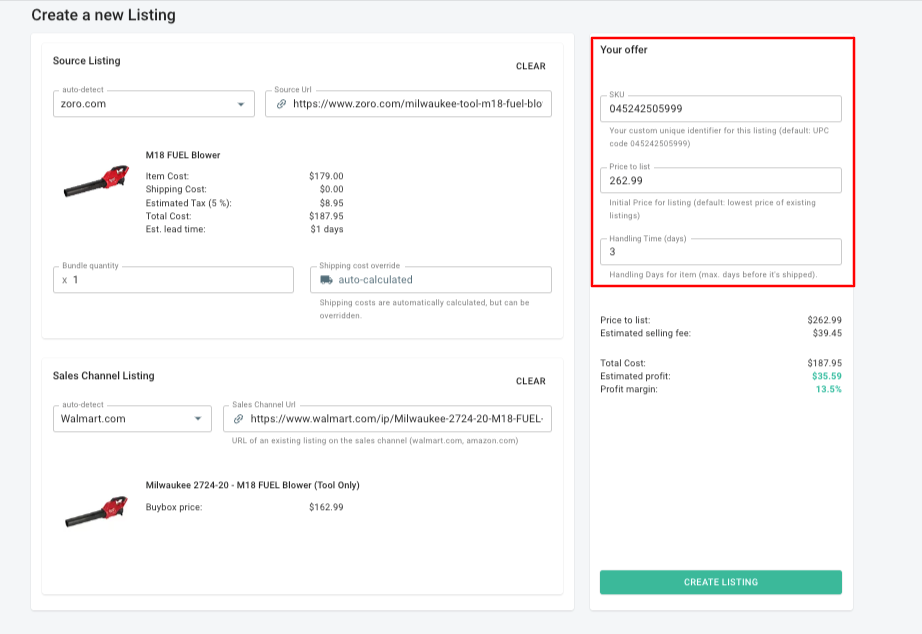Focus the Shipping cost override field

(440, 280)
